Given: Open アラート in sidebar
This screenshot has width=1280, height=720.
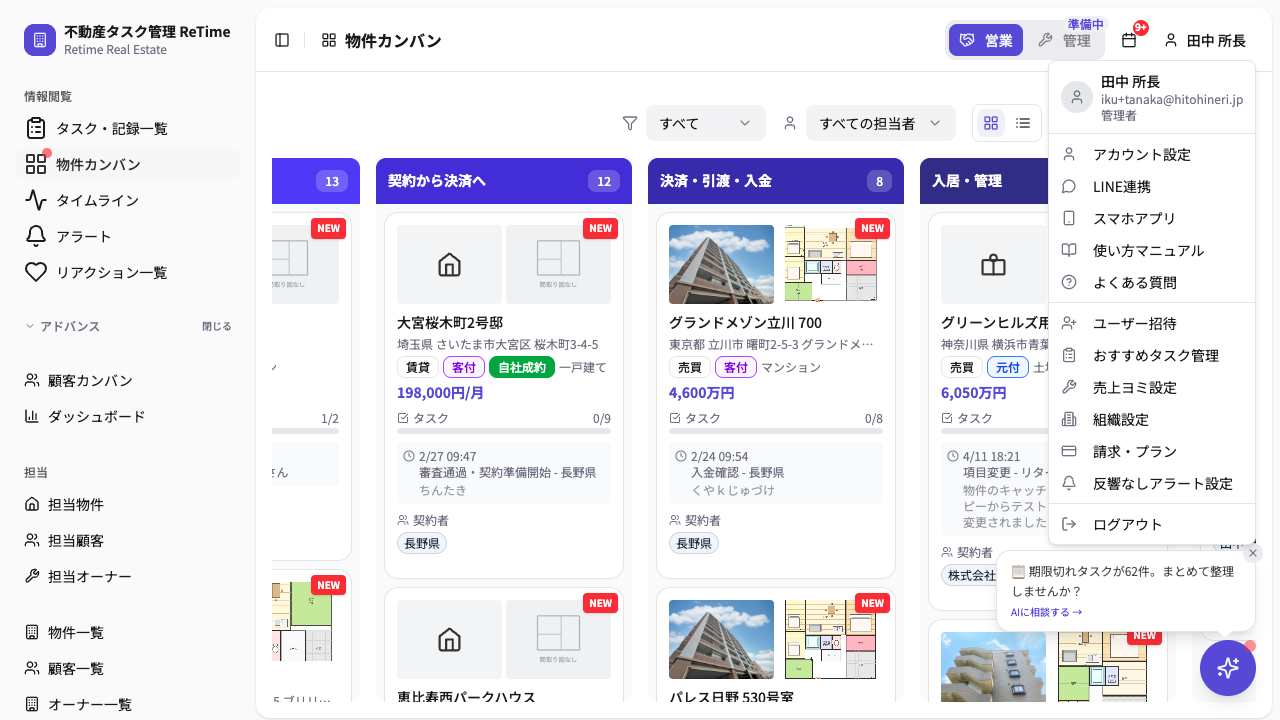Looking at the screenshot, I should [128, 236].
